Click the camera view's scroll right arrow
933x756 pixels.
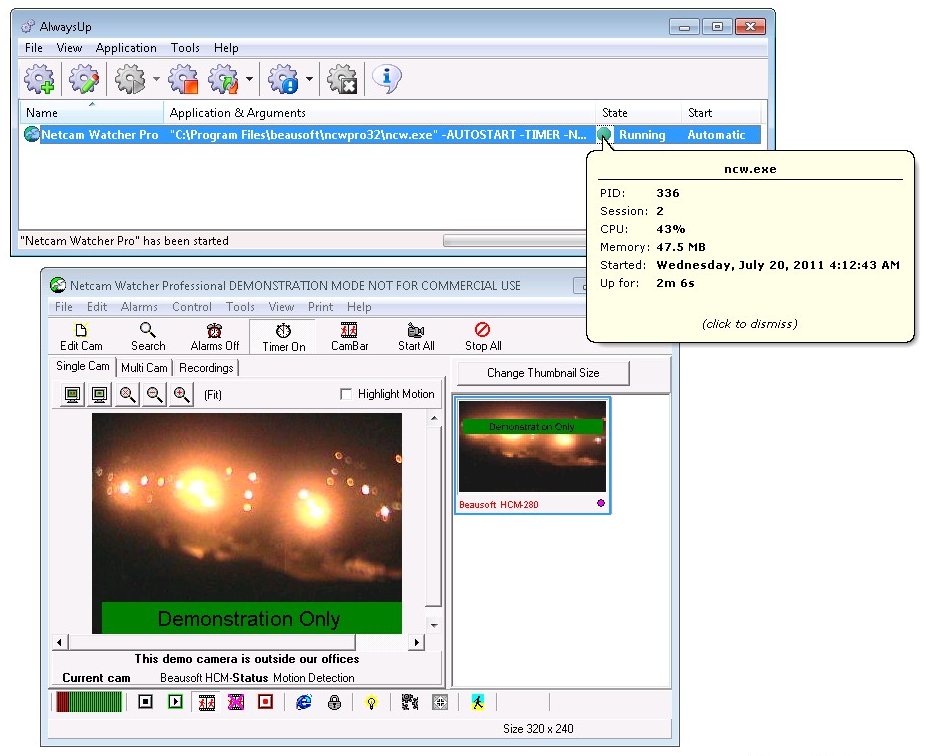point(417,642)
